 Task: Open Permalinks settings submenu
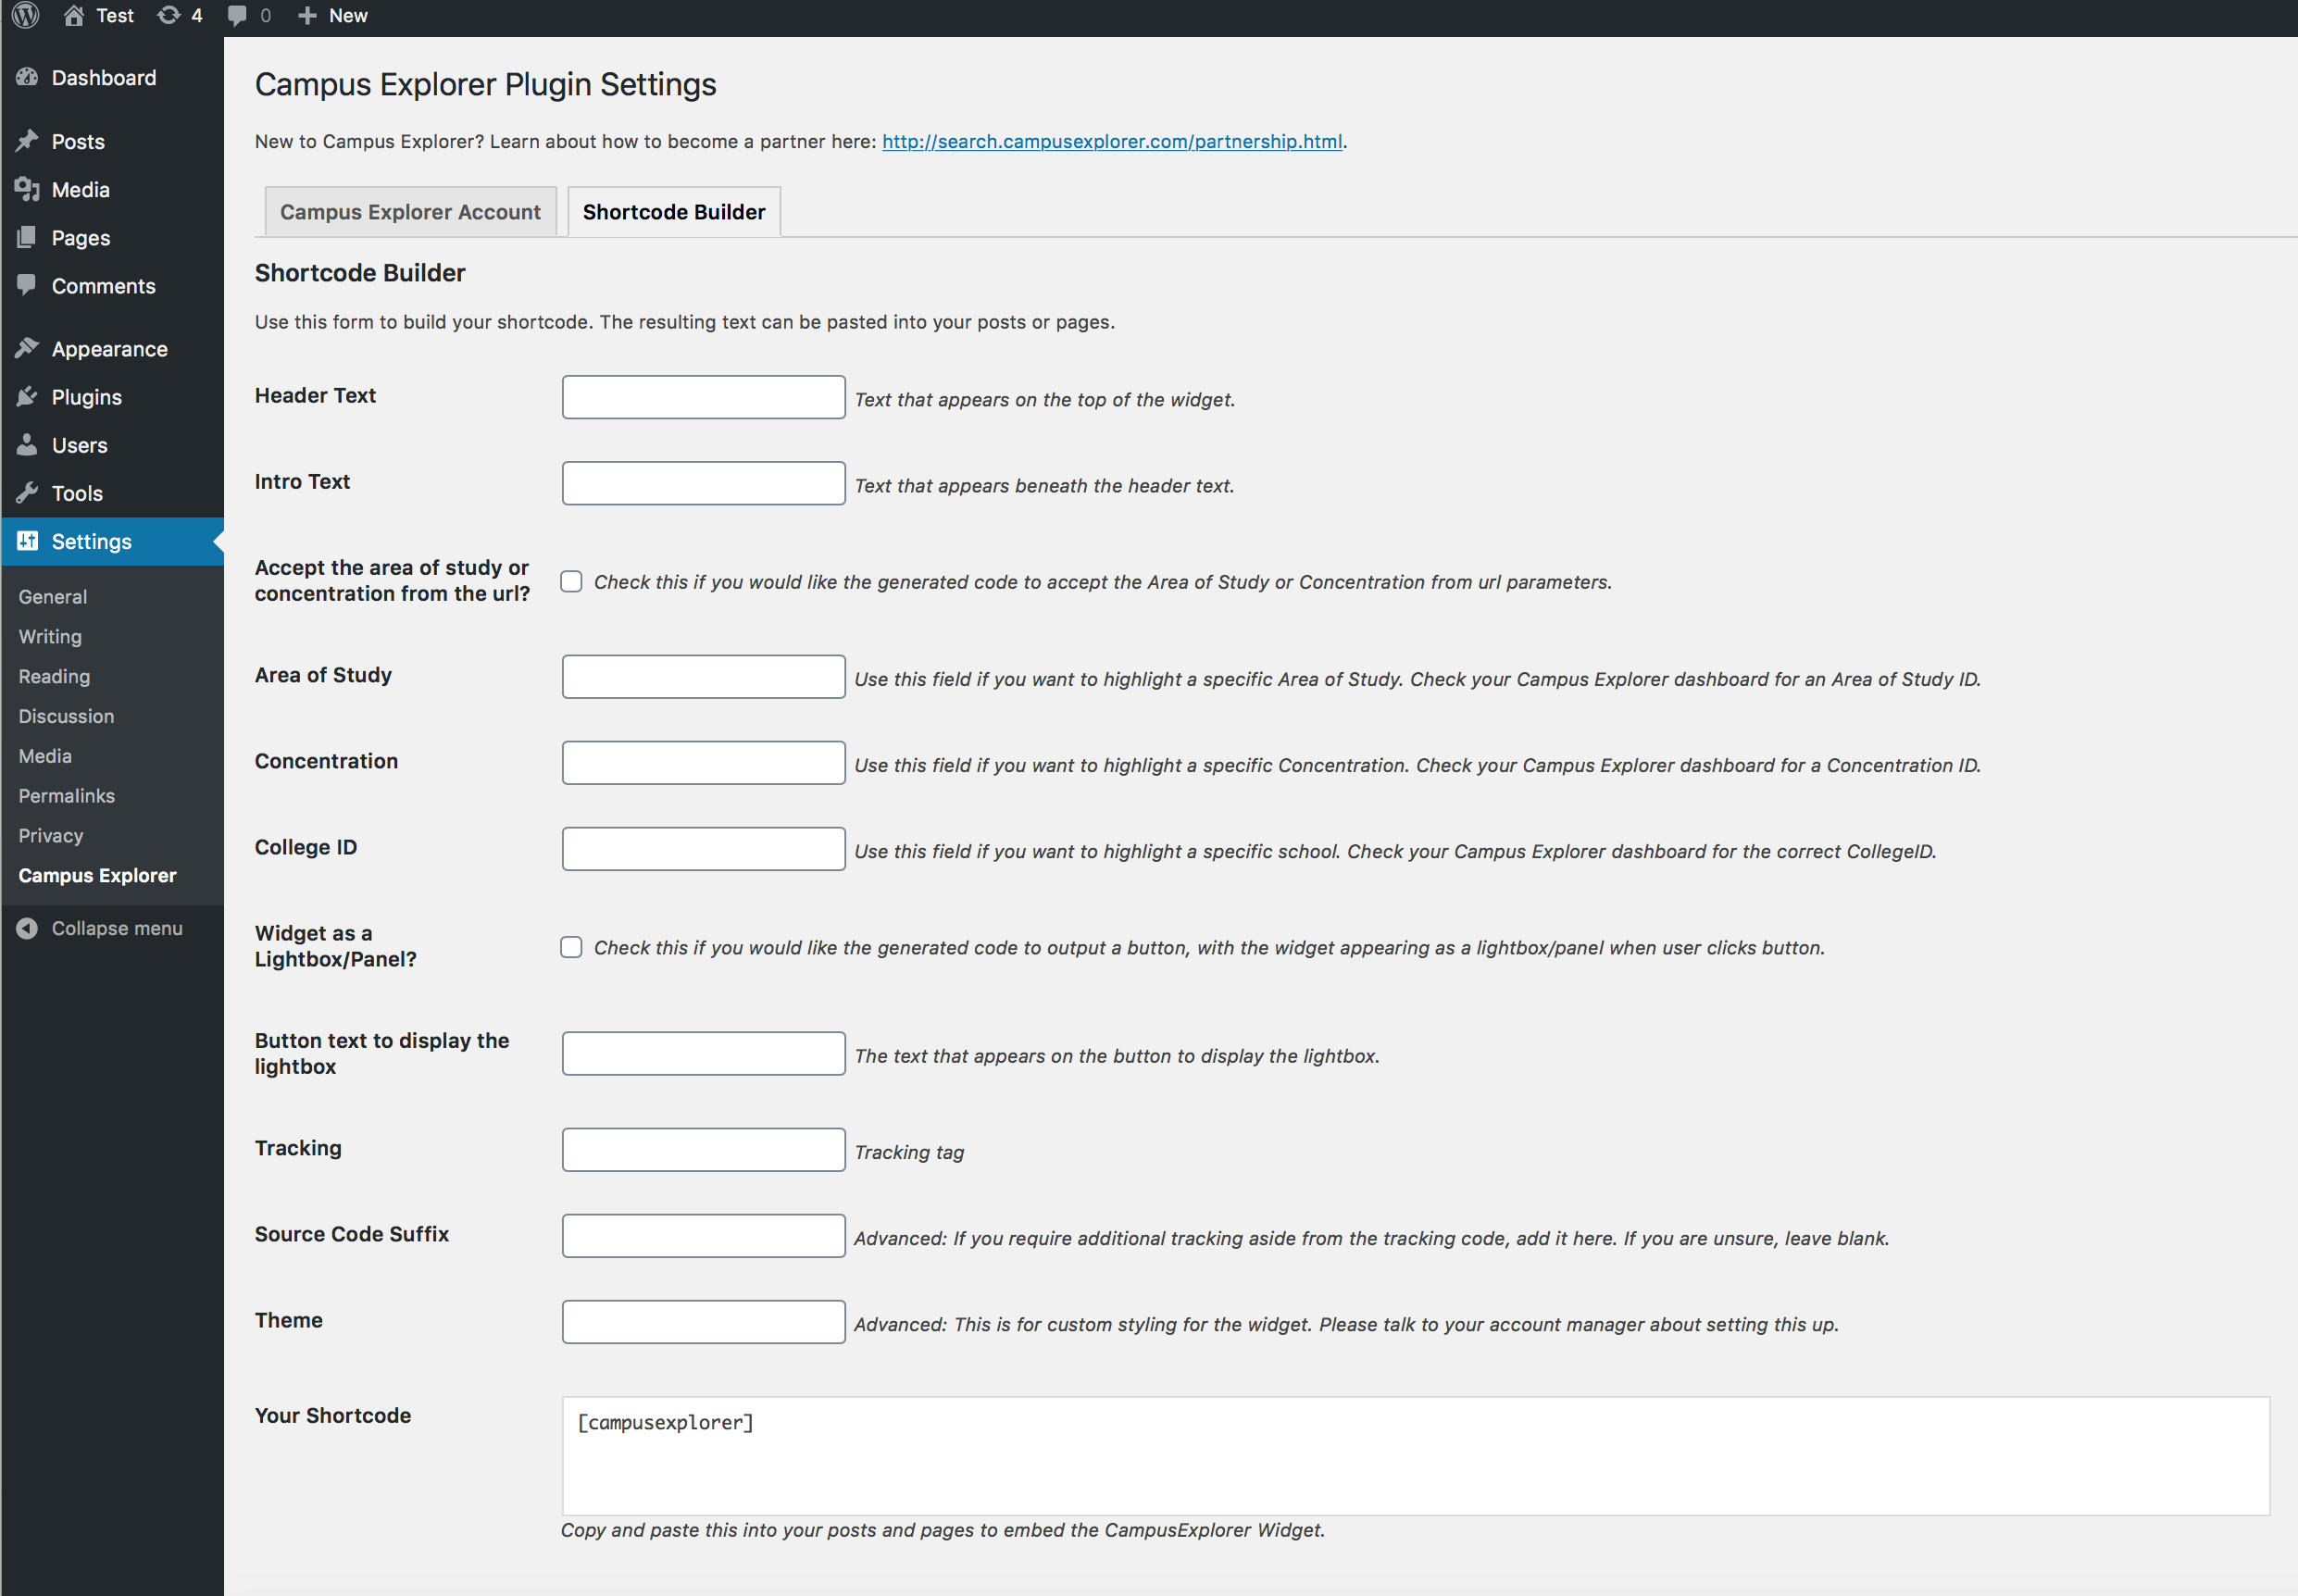tap(66, 796)
